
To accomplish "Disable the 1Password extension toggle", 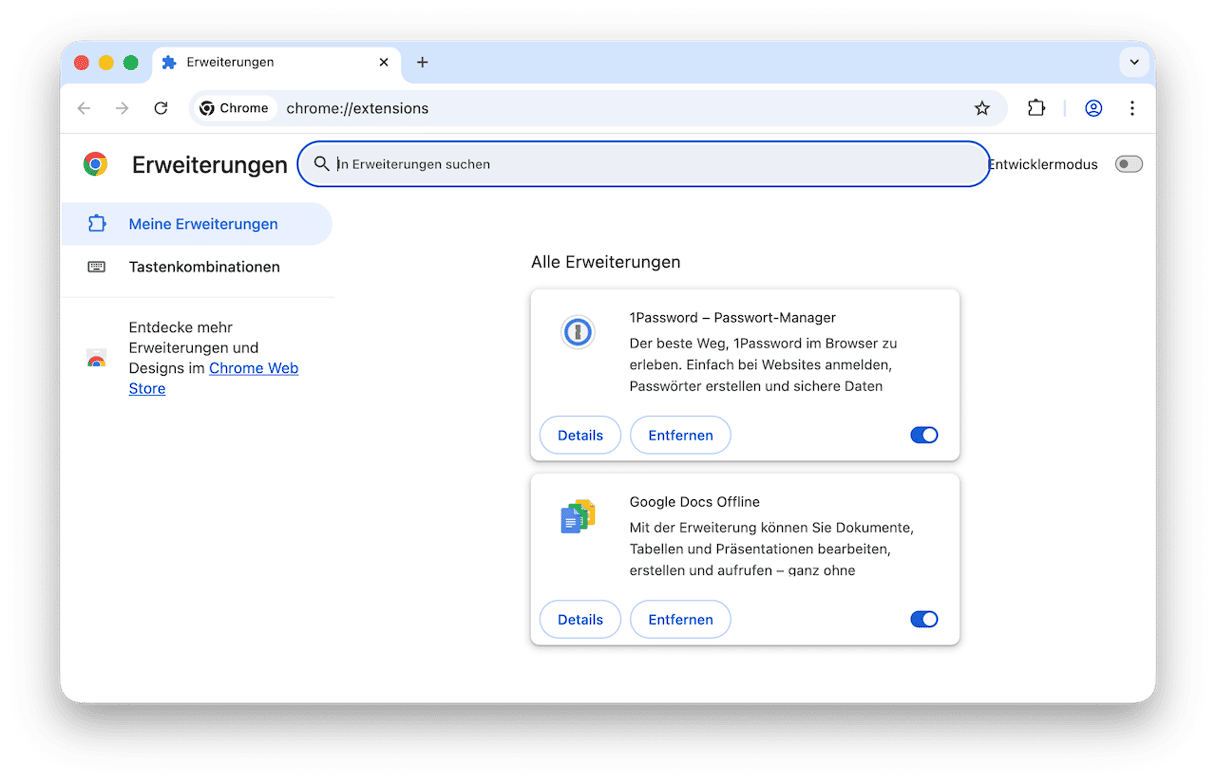I will tap(924, 435).
